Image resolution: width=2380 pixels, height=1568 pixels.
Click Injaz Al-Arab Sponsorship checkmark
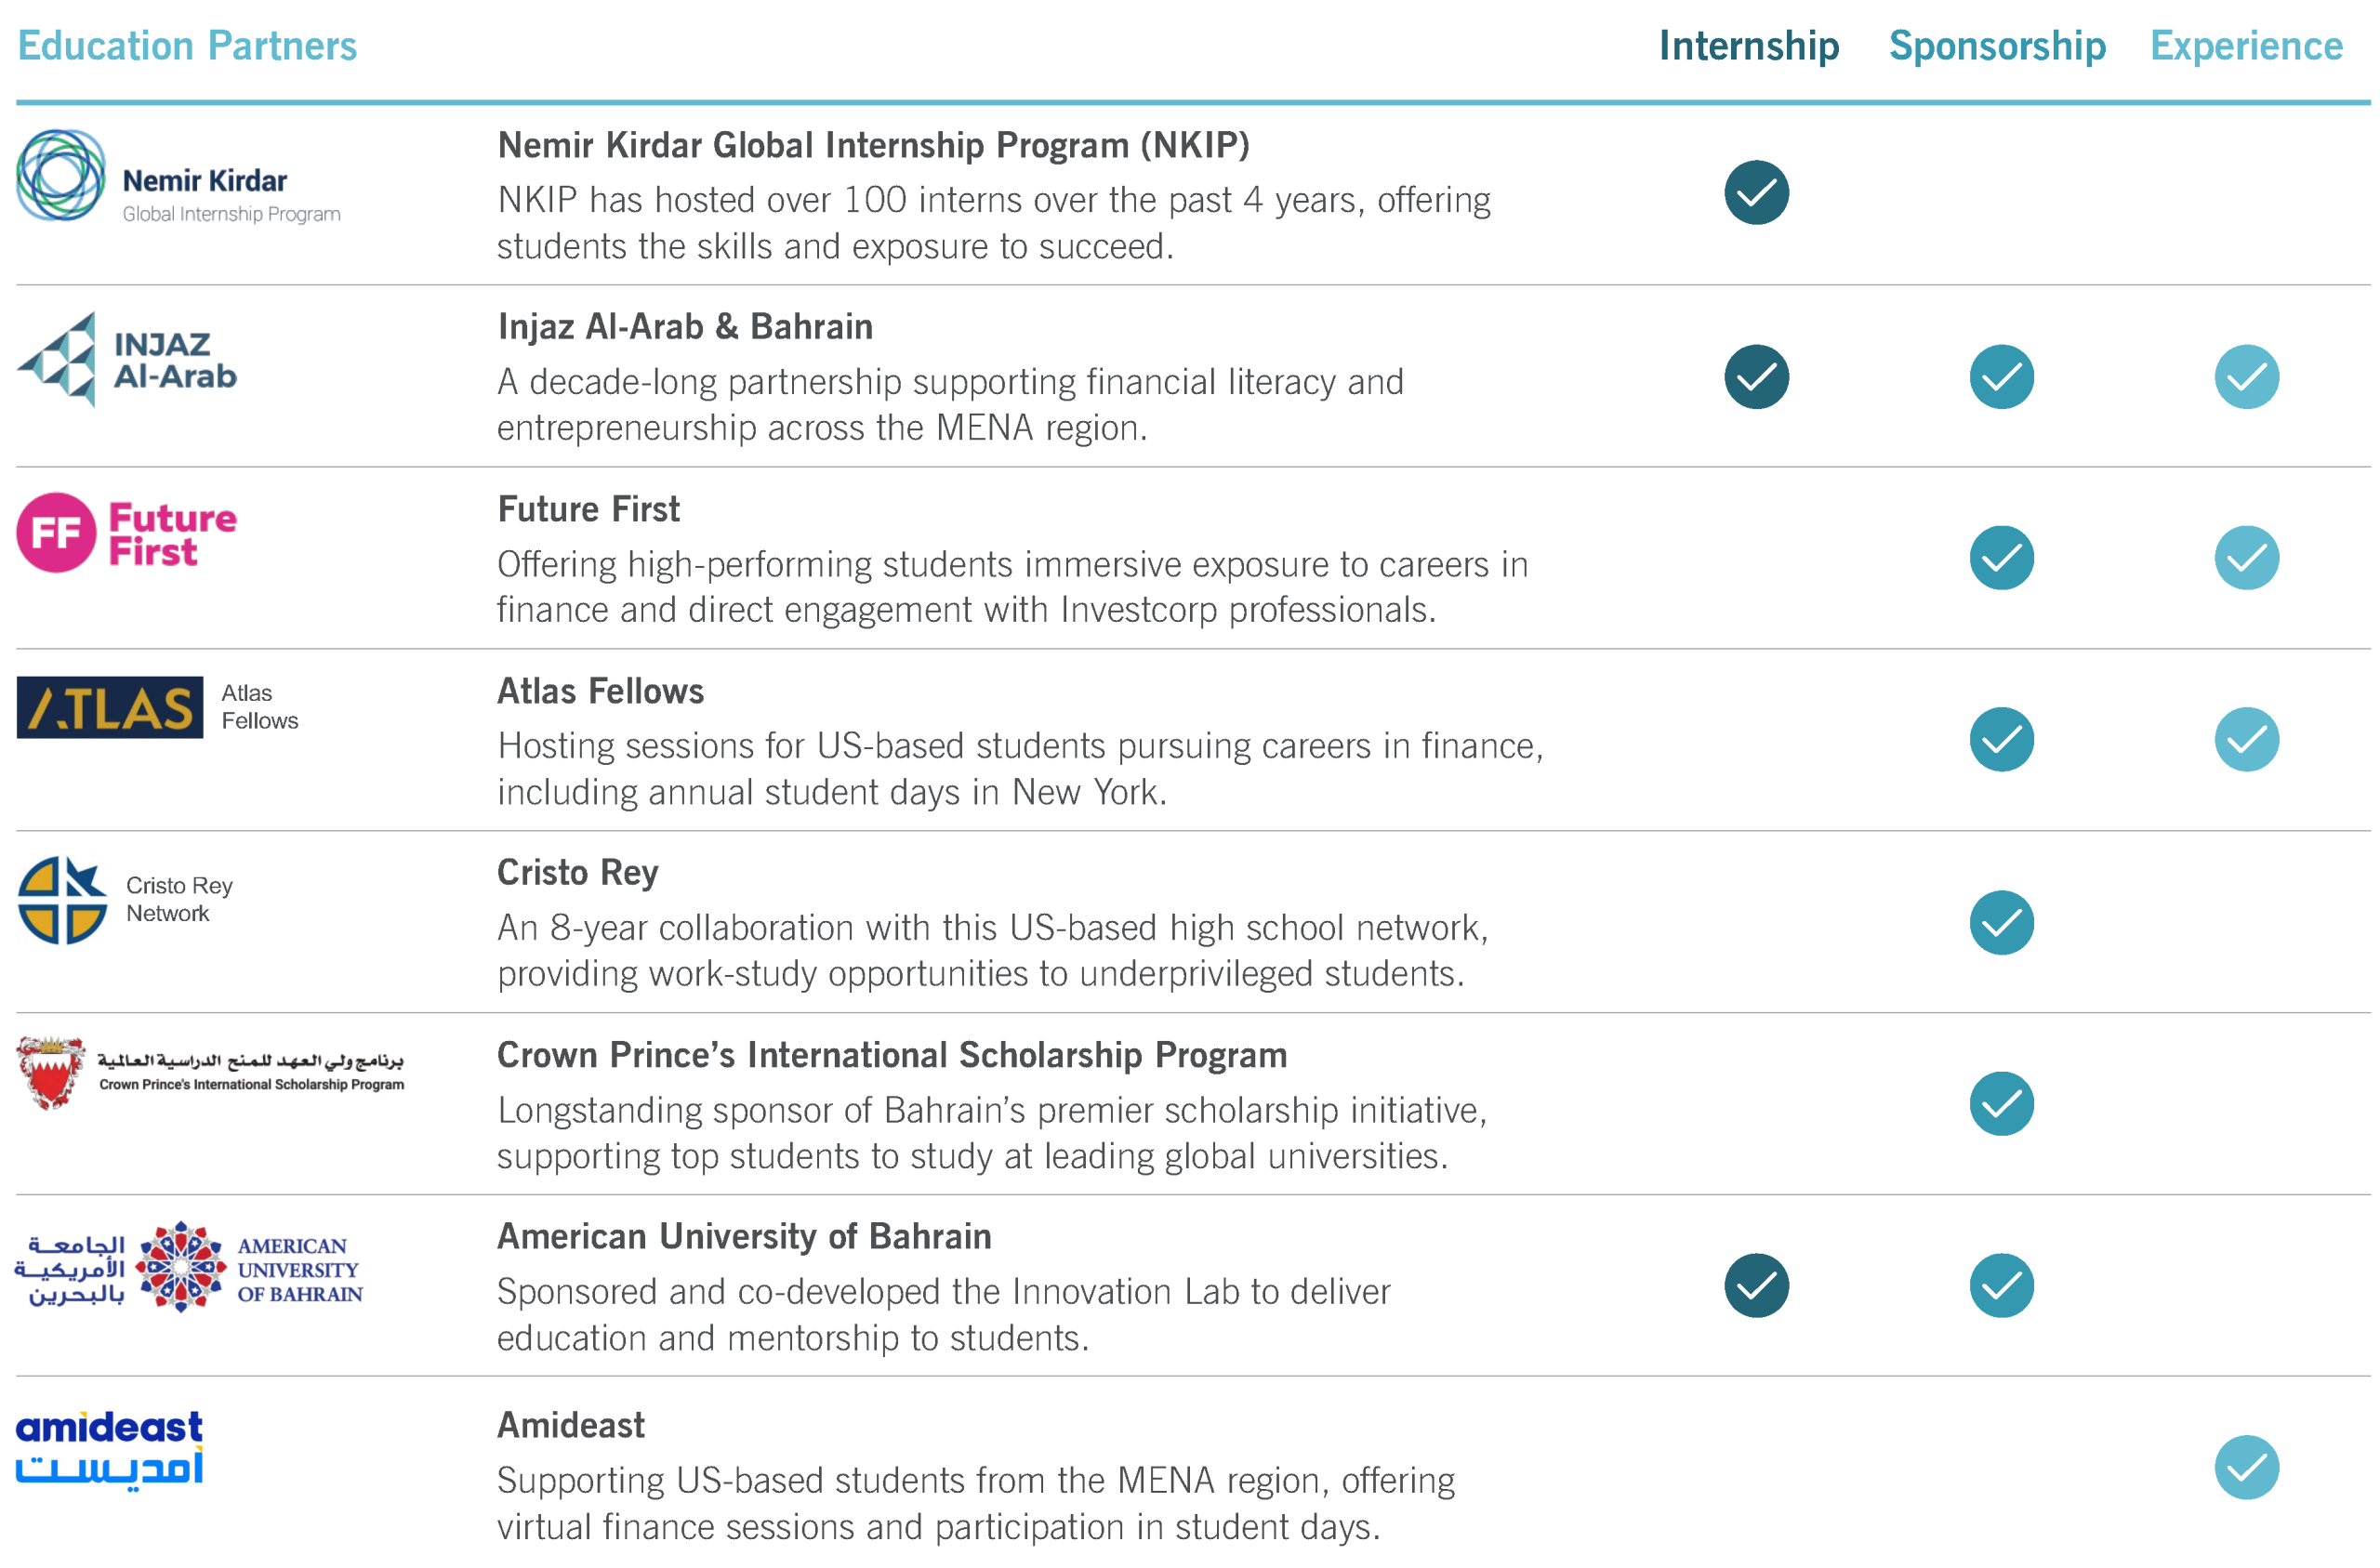pyautogui.click(x=2001, y=377)
